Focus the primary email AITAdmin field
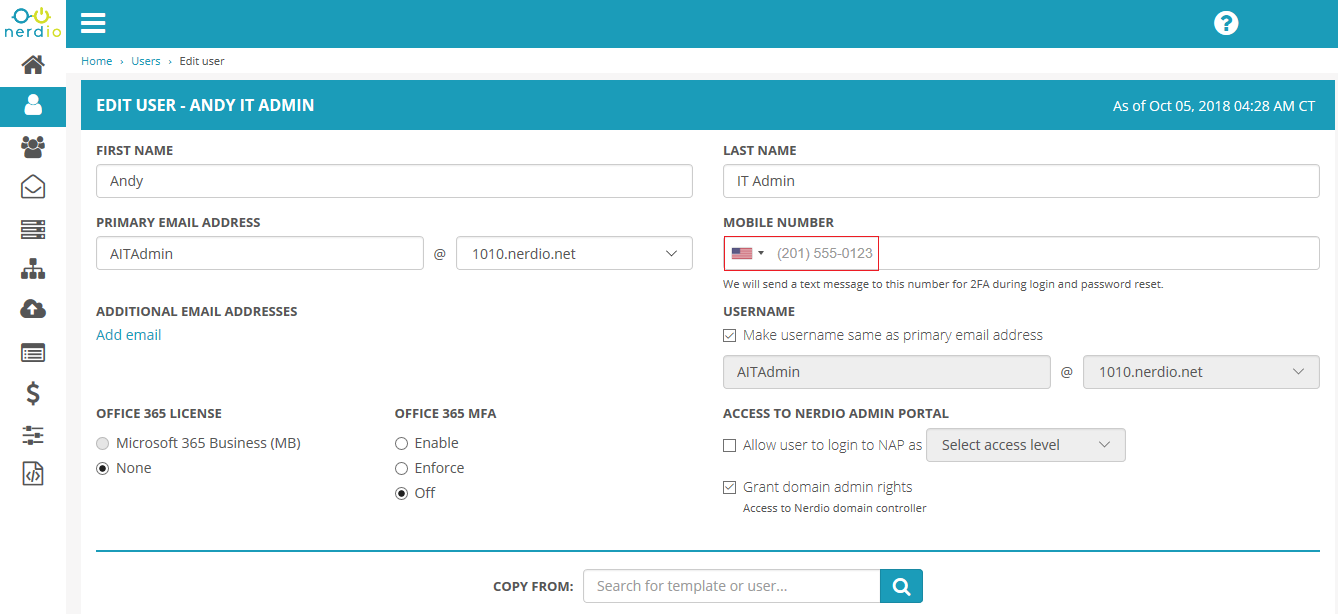 (260, 254)
